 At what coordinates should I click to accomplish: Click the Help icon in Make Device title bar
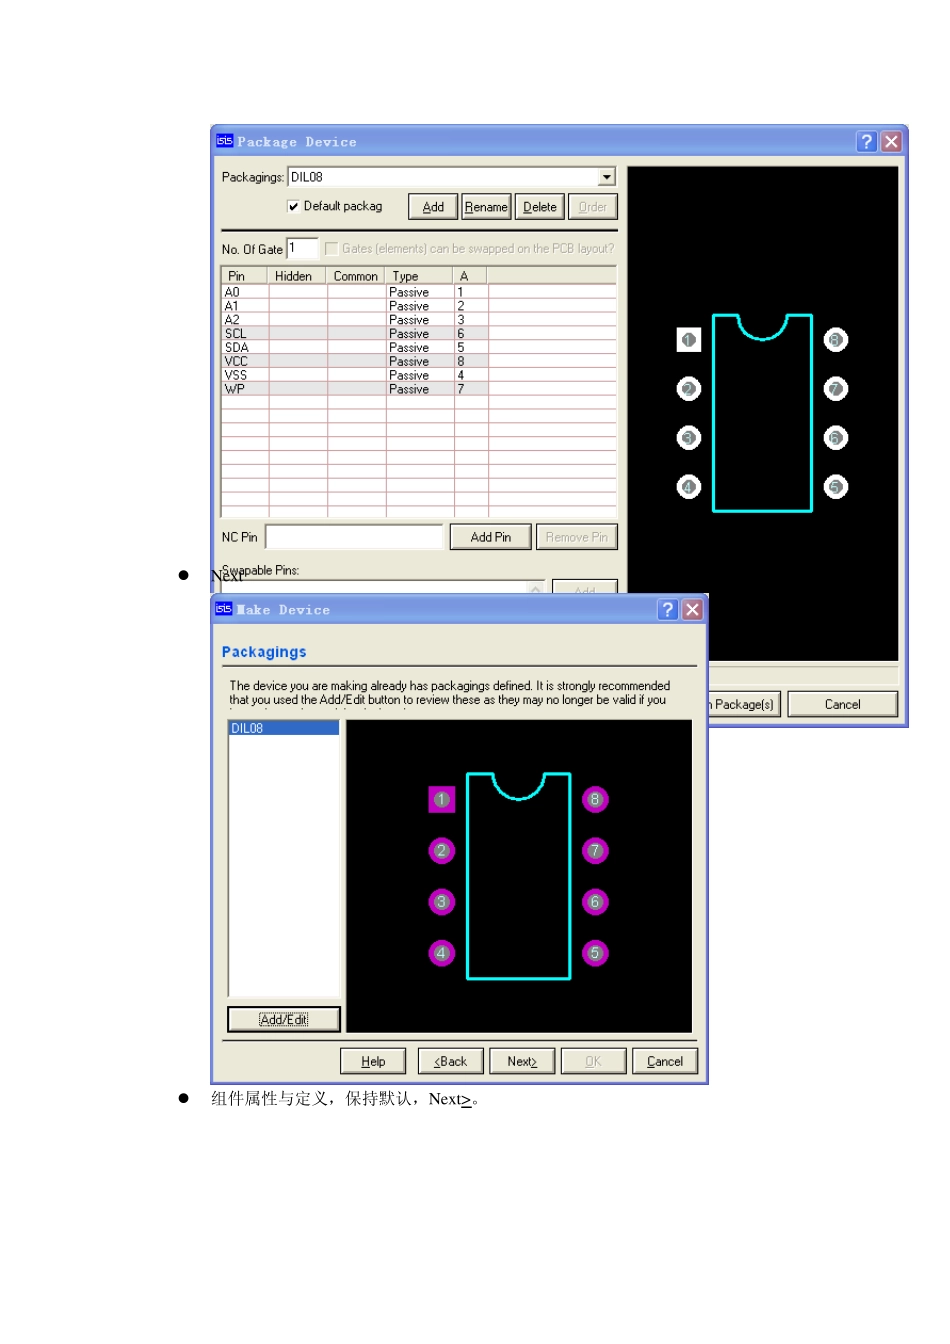[x=668, y=610]
